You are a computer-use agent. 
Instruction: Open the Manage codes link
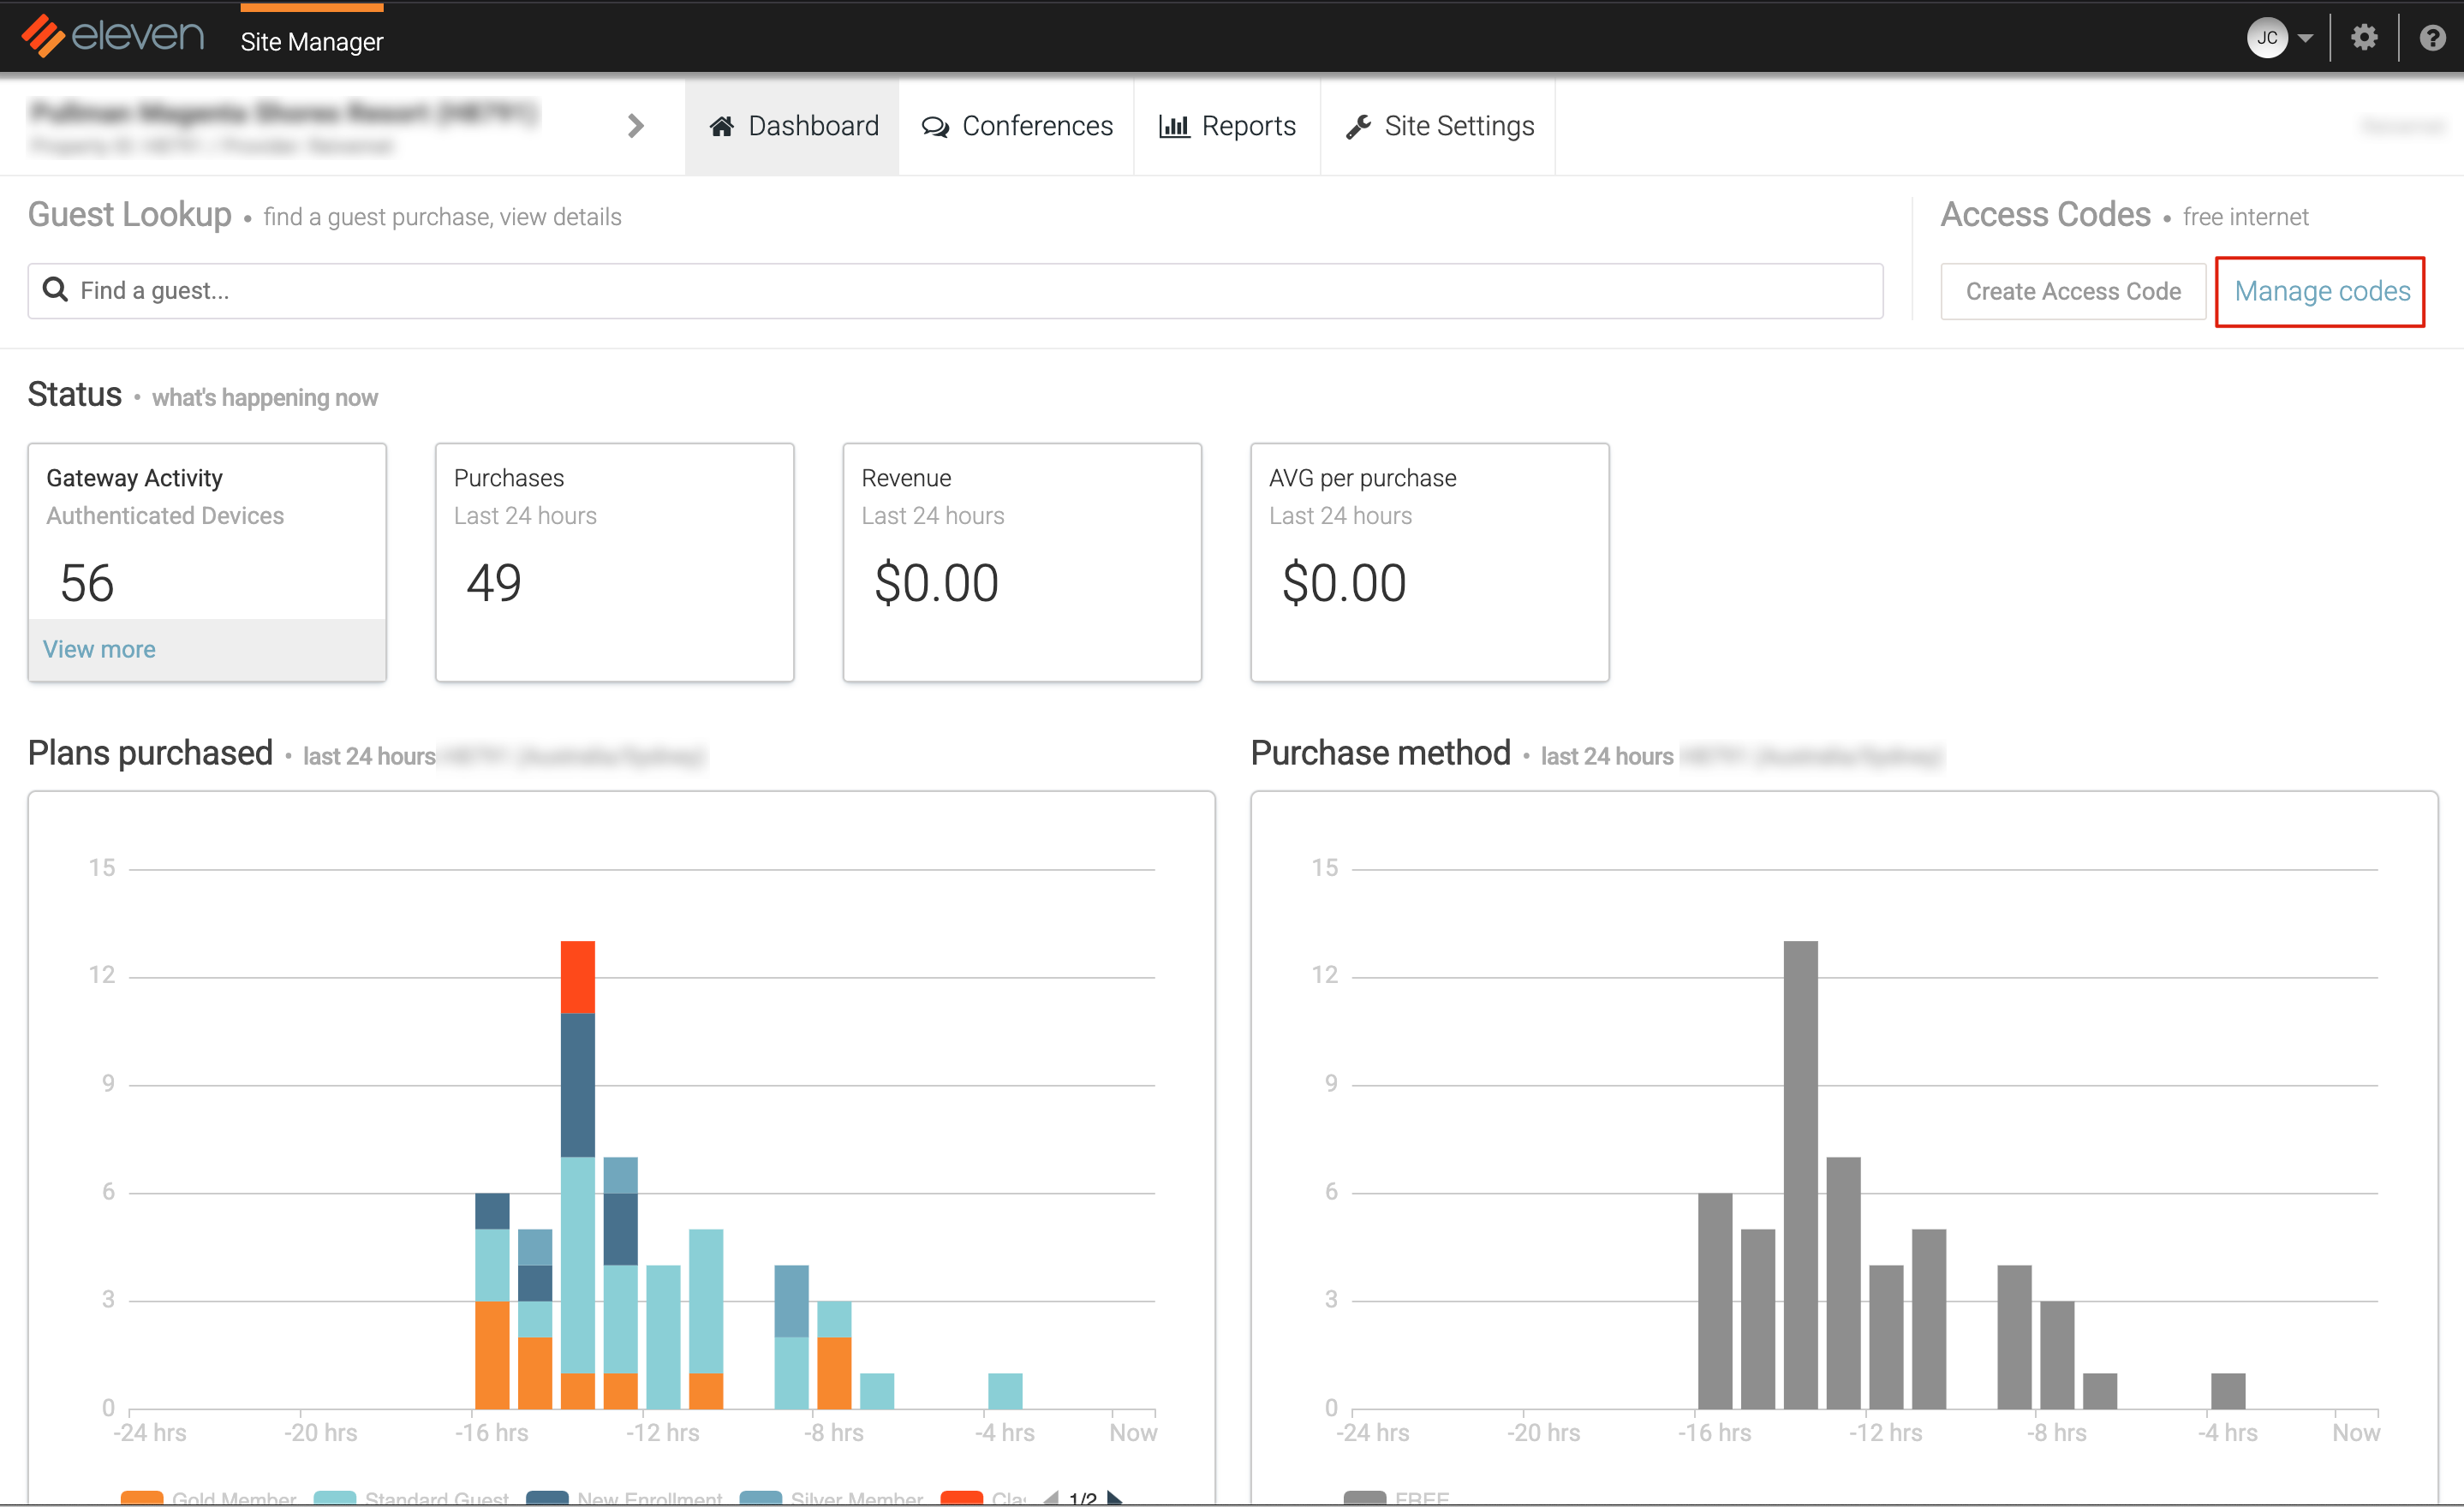coord(2322,292)
